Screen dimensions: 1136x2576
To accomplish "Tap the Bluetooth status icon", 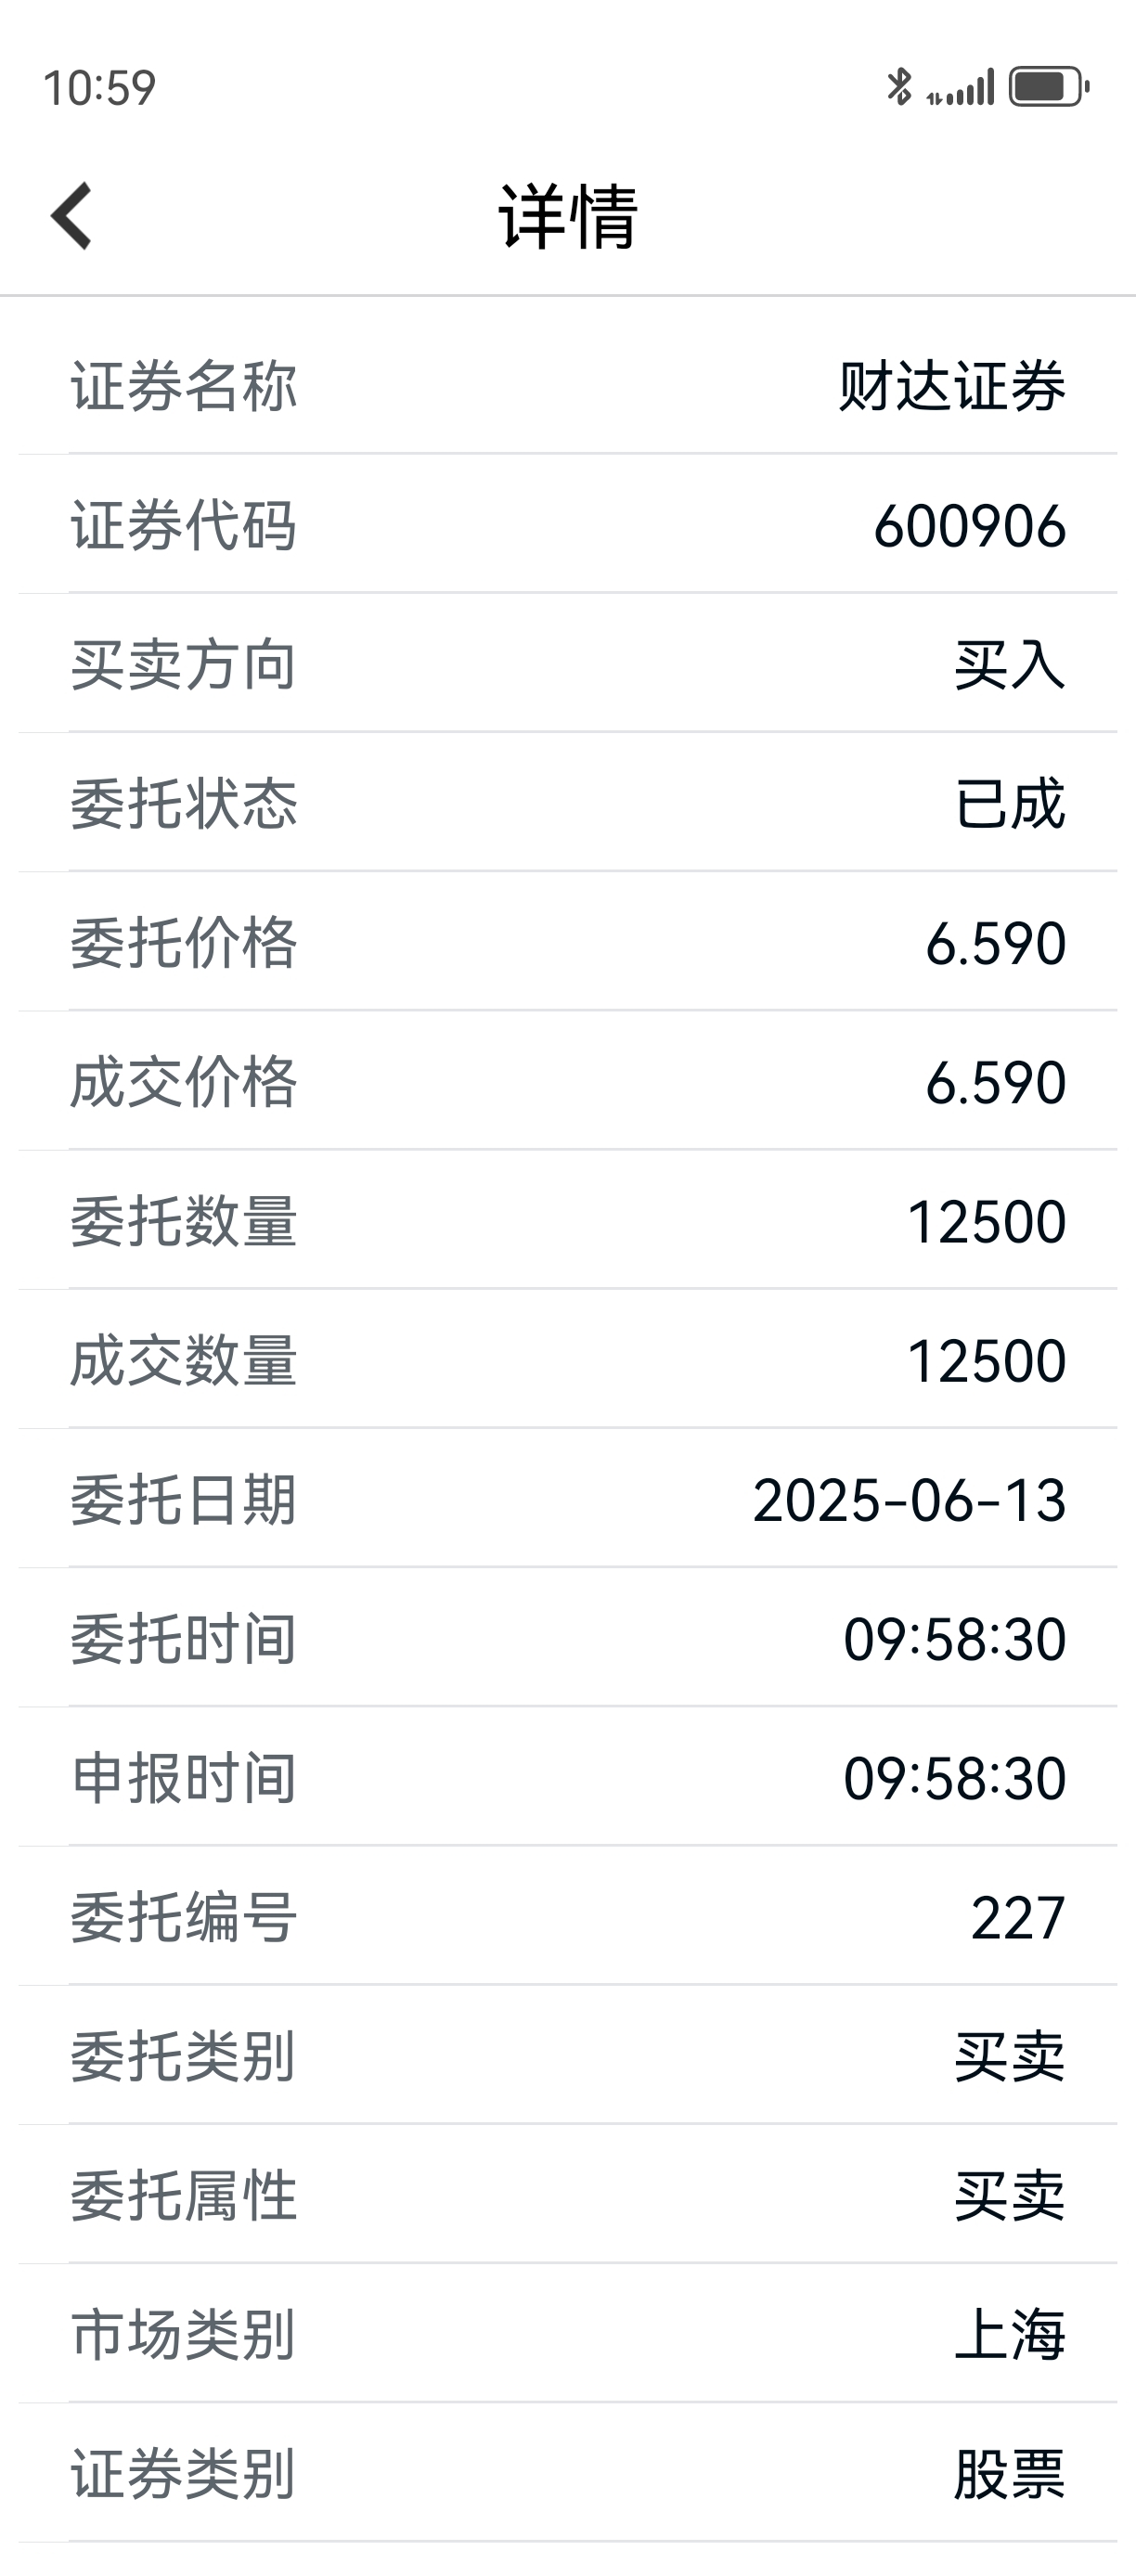I will pyautogui.click(x=899, y=86).
